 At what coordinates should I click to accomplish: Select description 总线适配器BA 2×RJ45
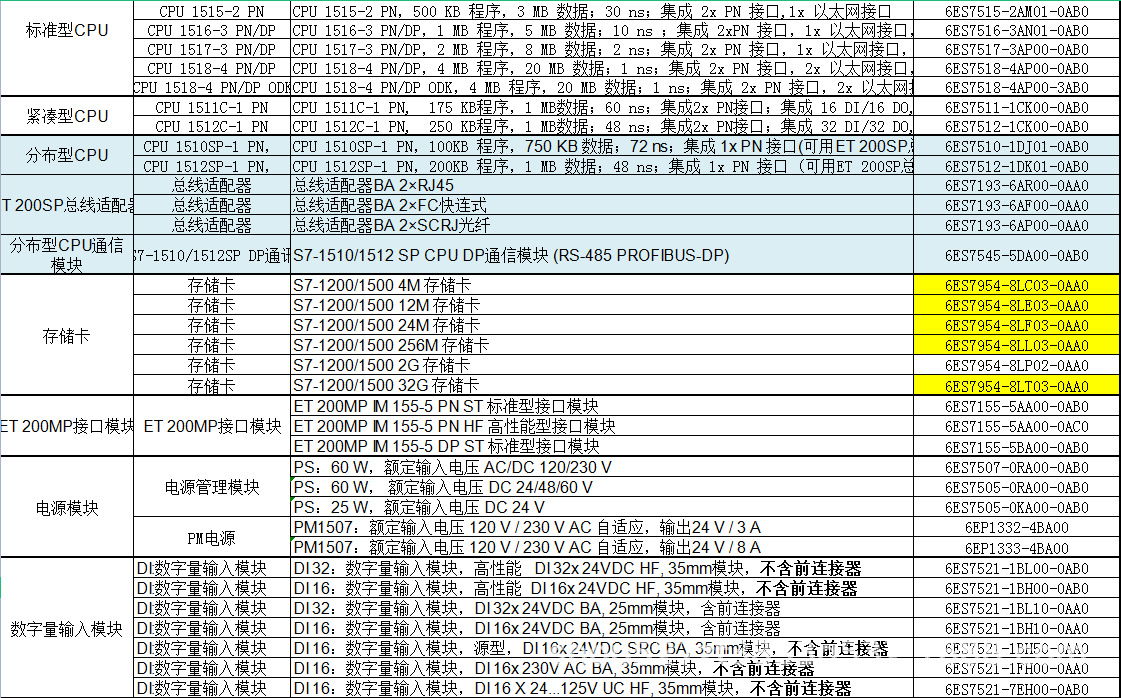pos(602,185)
